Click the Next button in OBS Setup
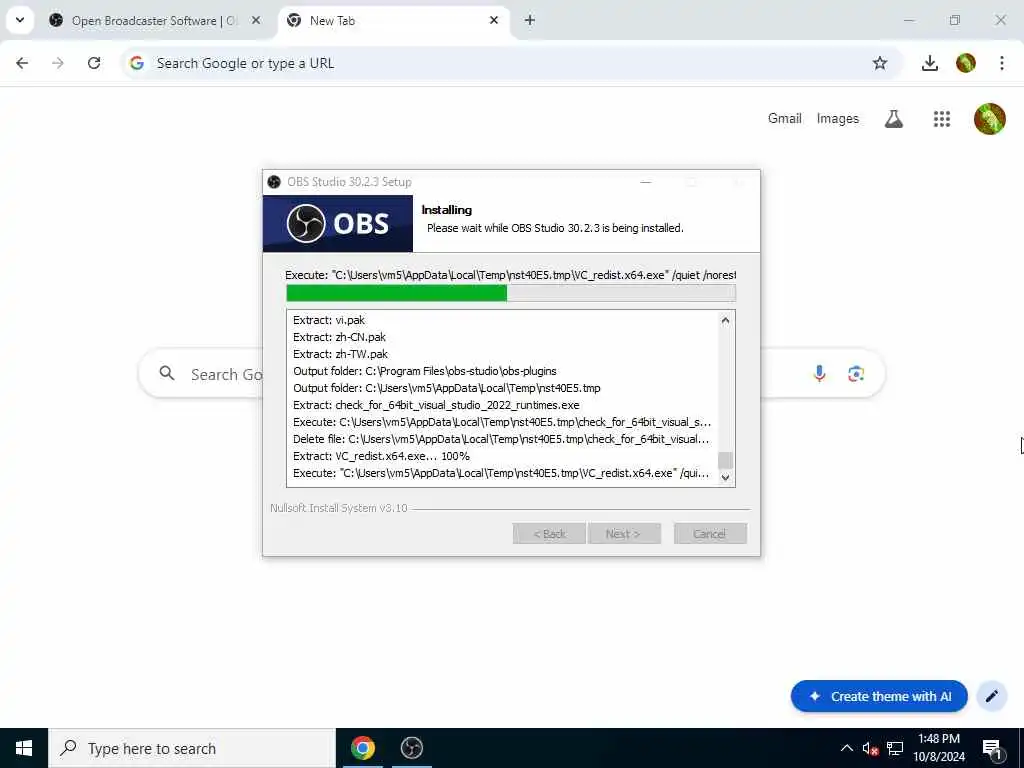1024x768 pixels. pos(624,534)
